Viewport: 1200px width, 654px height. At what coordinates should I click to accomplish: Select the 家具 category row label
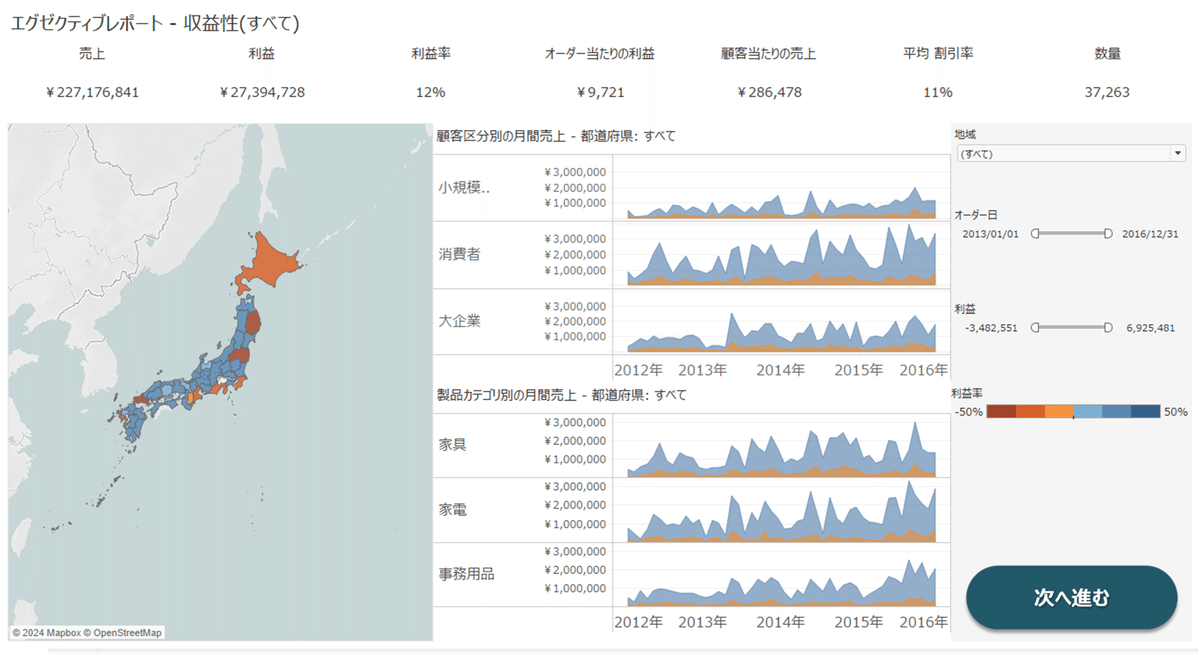(452, 443)
